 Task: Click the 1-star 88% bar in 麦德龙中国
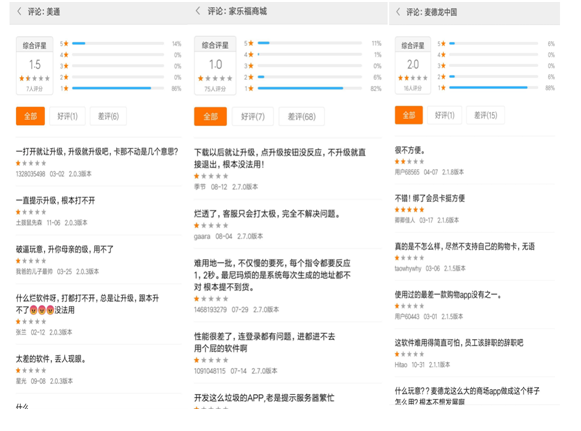[x=493, y=88]
